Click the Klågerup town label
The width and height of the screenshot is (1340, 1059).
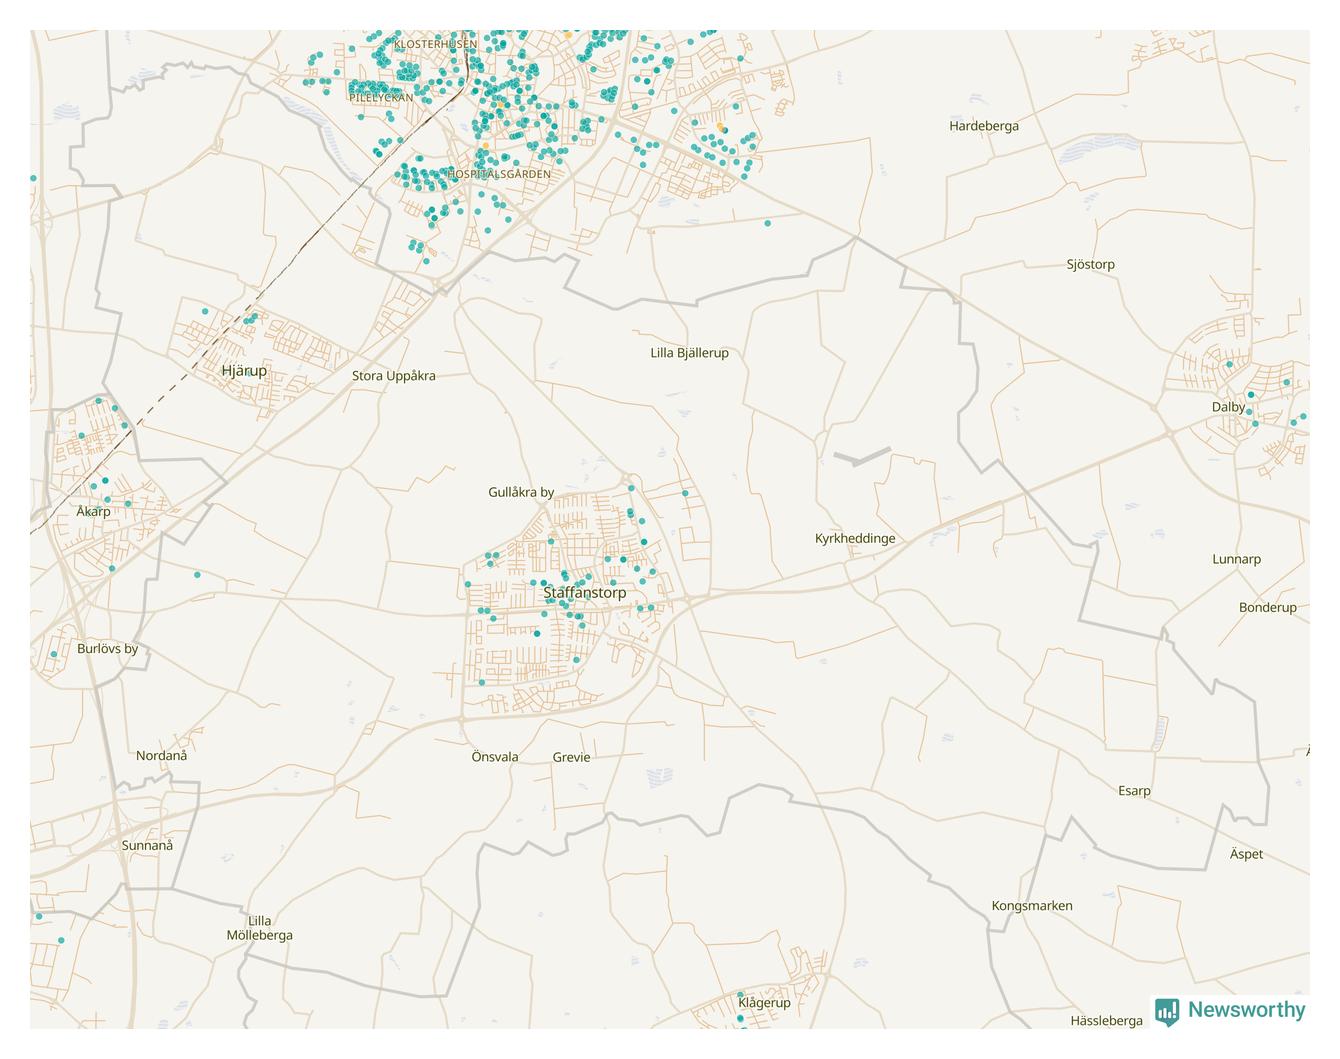(x=764, y=1003)
